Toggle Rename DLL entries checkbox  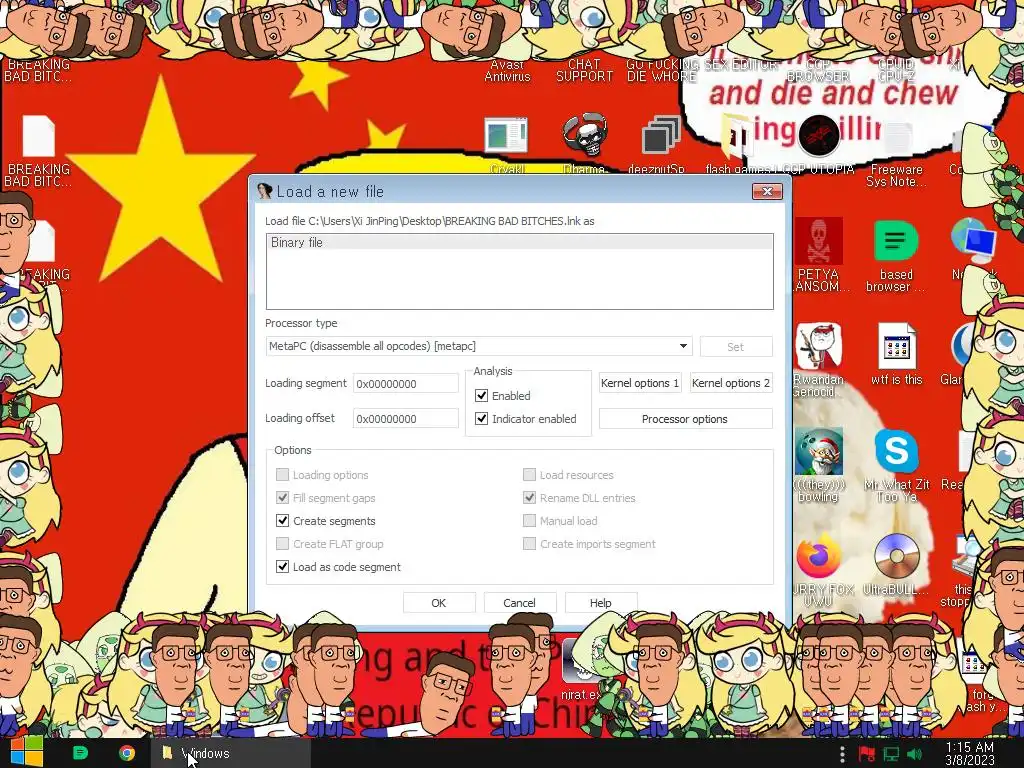coord(529,498)
